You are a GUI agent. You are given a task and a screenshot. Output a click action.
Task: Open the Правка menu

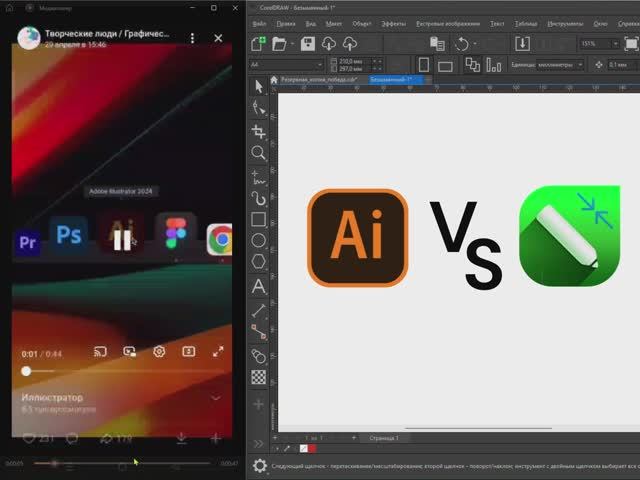286,24
